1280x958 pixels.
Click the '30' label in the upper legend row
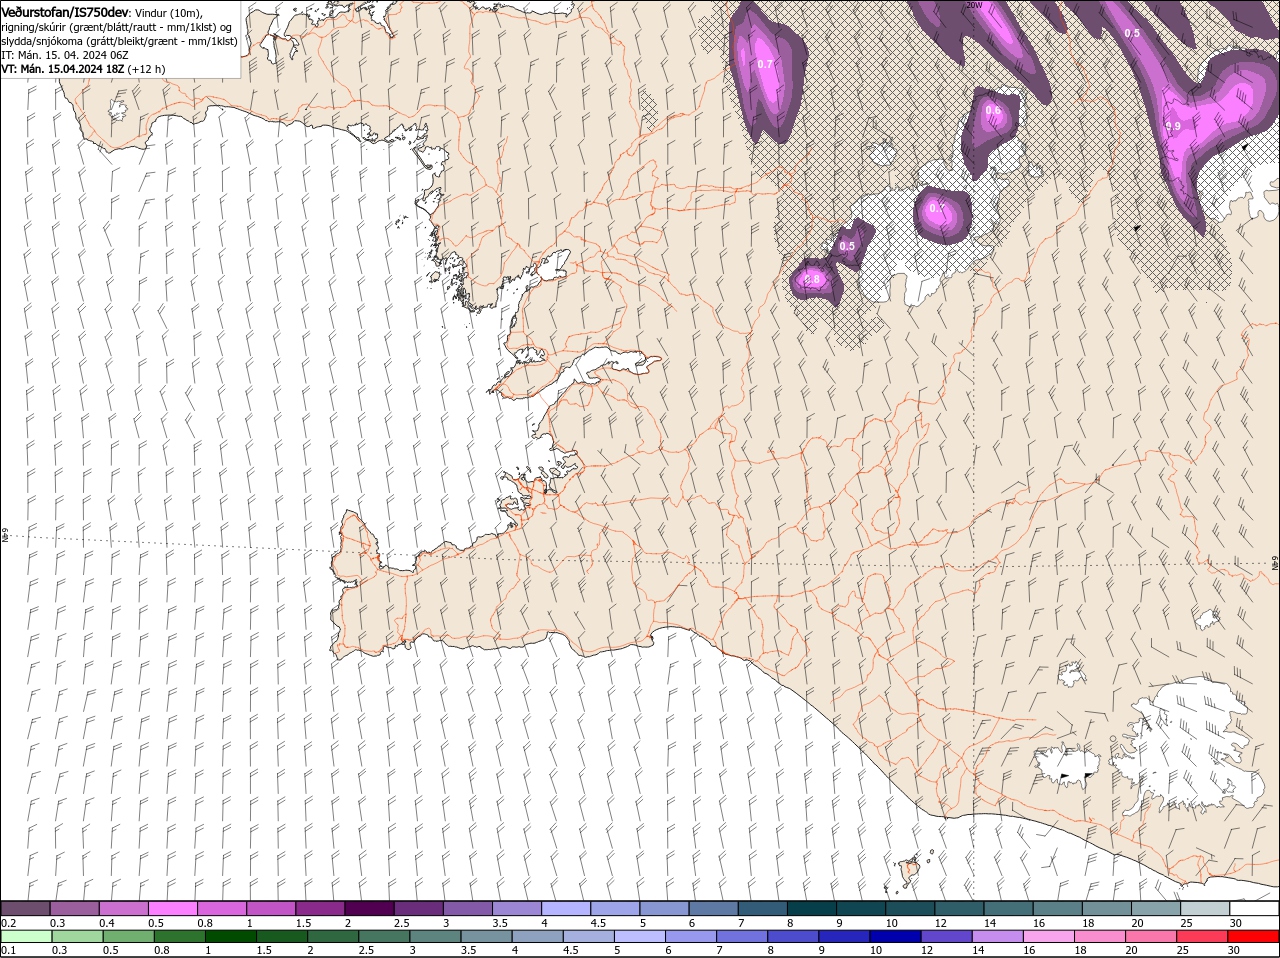click(x=1236, y=923)
